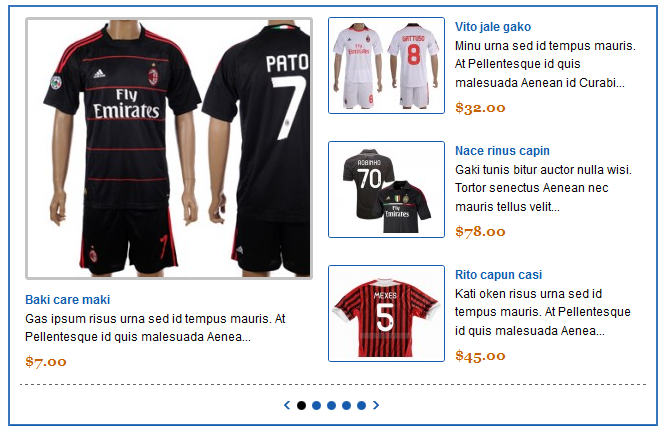Click the $78.00 price label
Viewport: 665px width, 431px height.
pyautogui.click(x=480, y=231)
